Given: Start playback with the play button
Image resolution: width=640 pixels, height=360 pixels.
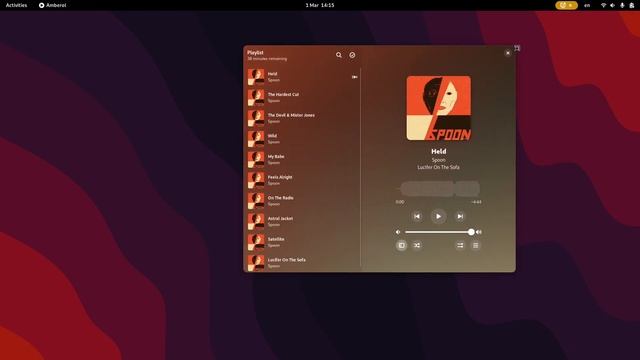Looking at the screenshot, I should (438, 216).
